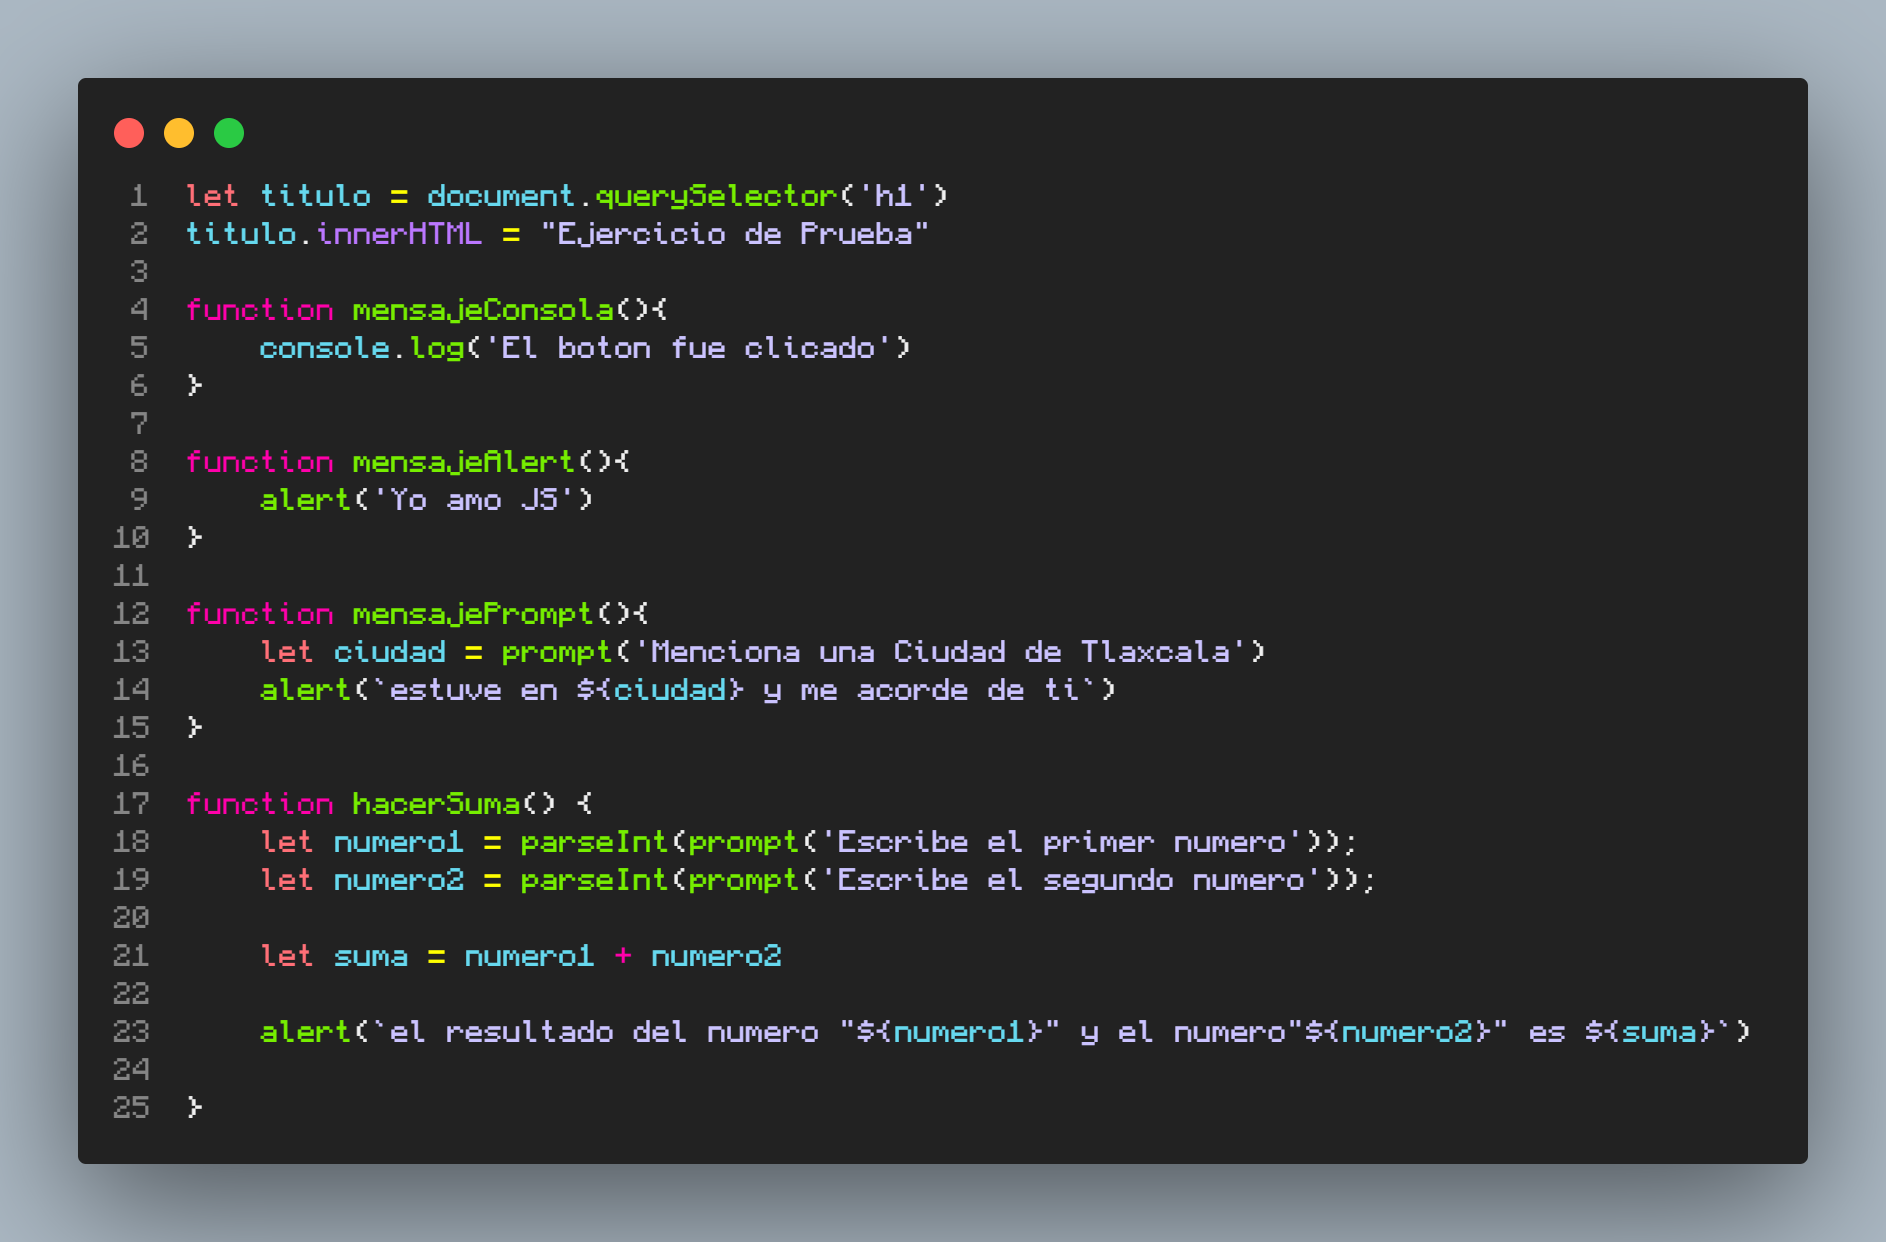Click 'log' on line 5

(x=437, y=348)
